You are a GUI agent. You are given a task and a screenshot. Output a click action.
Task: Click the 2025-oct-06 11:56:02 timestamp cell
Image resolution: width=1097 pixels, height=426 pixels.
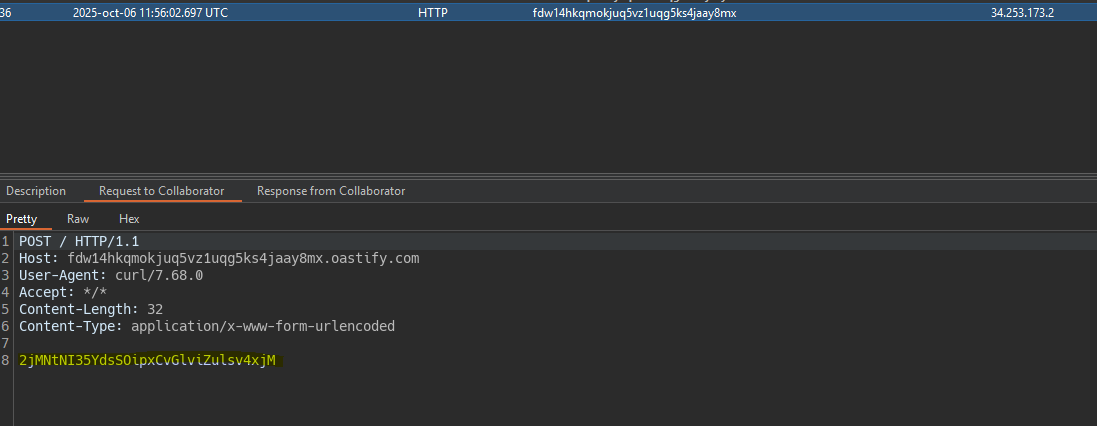click(x=150, y=13)
